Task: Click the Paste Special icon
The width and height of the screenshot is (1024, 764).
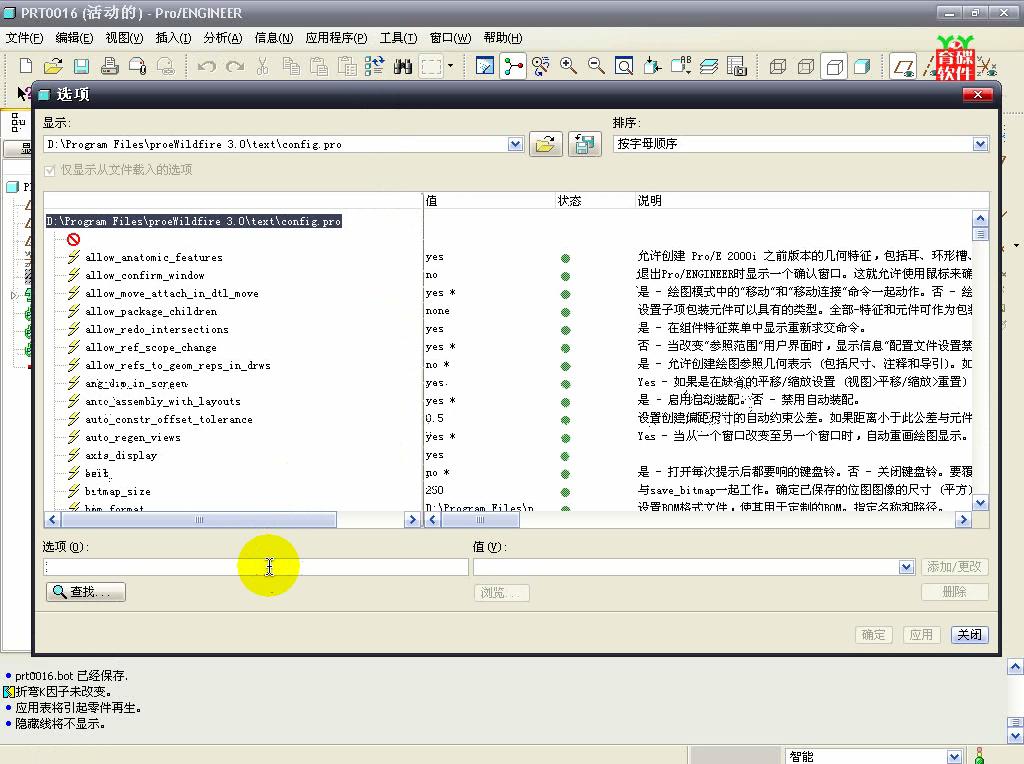Action: [347, 66]
